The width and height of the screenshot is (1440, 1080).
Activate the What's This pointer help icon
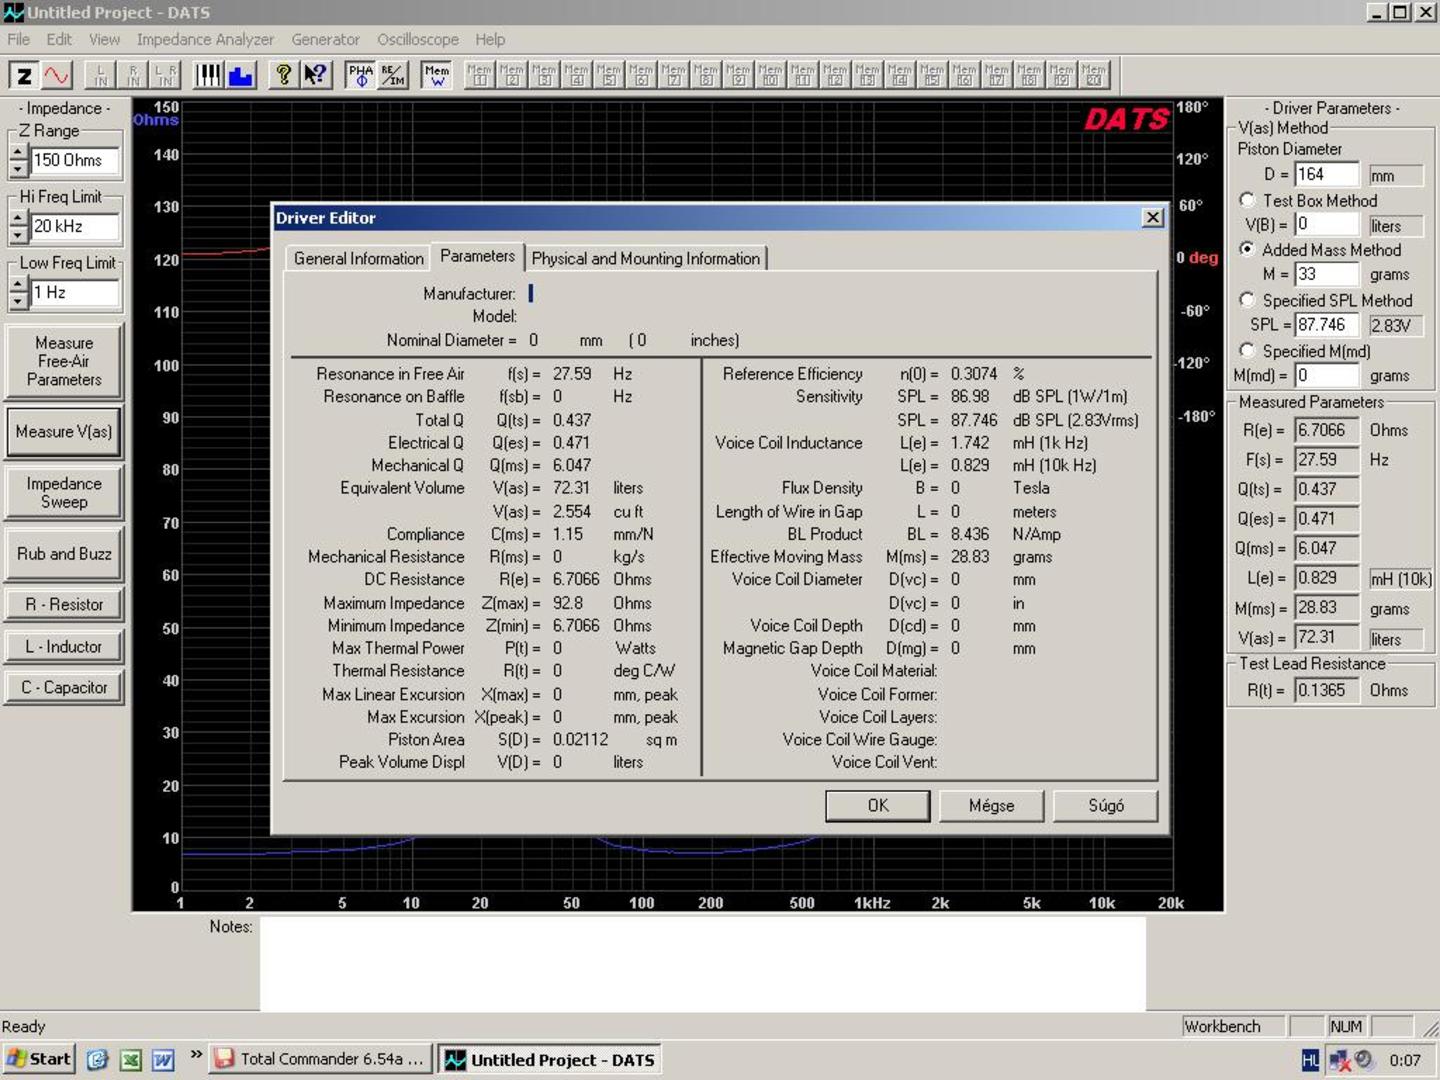[x=316, y=76]
